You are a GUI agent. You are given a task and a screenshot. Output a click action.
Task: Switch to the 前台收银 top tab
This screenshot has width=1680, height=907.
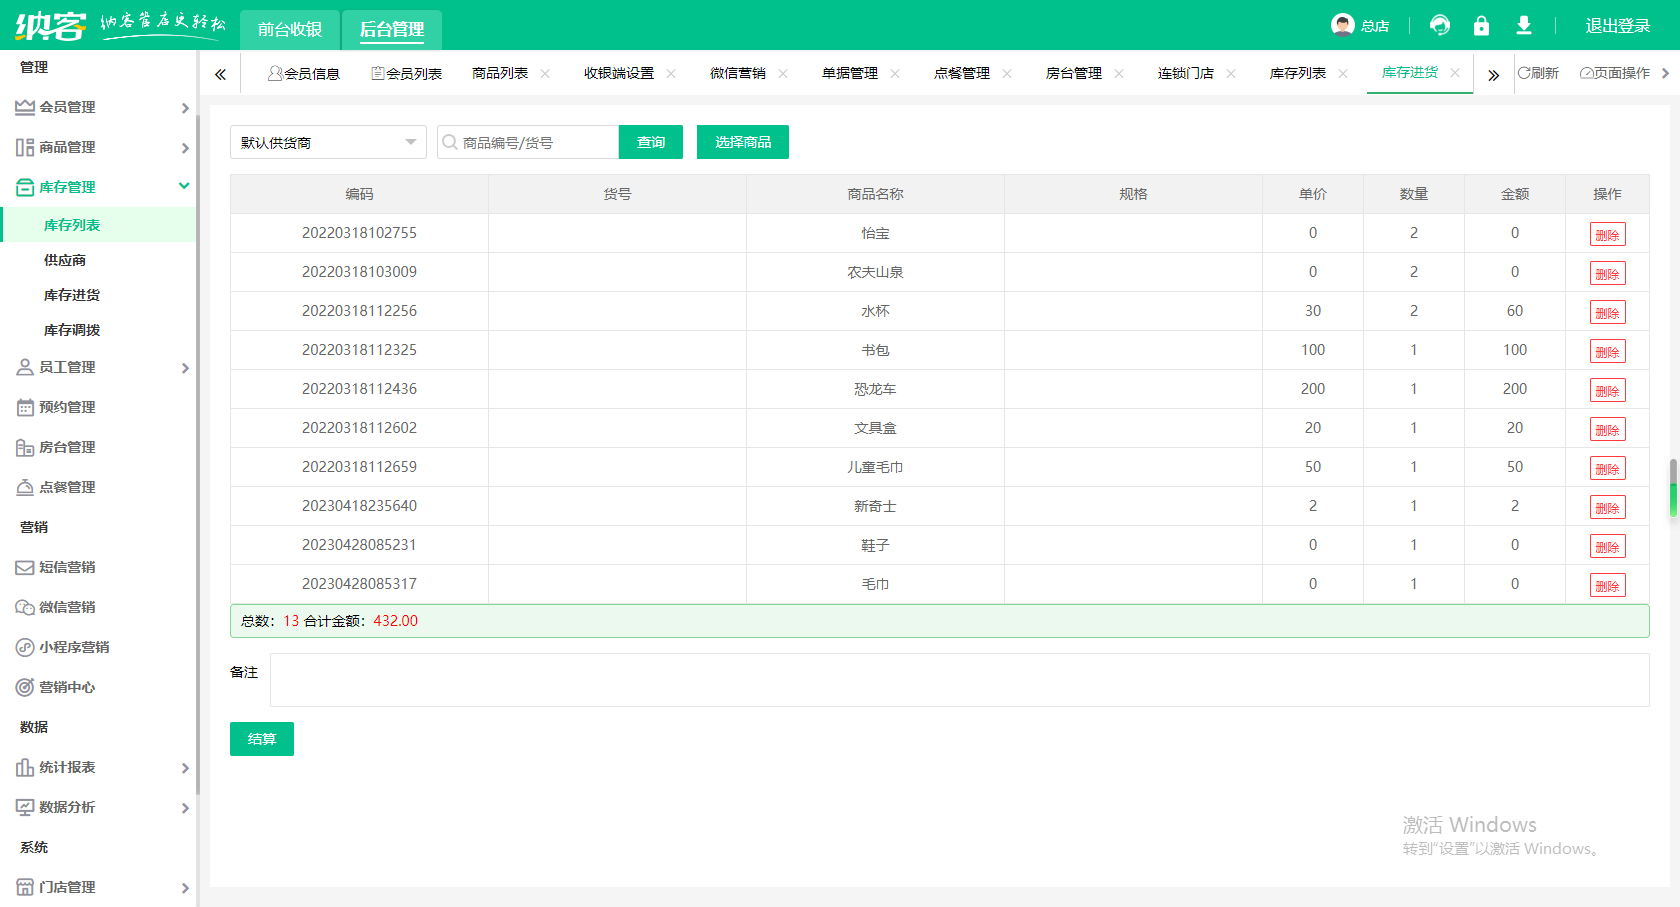click(x=290, y=29)
